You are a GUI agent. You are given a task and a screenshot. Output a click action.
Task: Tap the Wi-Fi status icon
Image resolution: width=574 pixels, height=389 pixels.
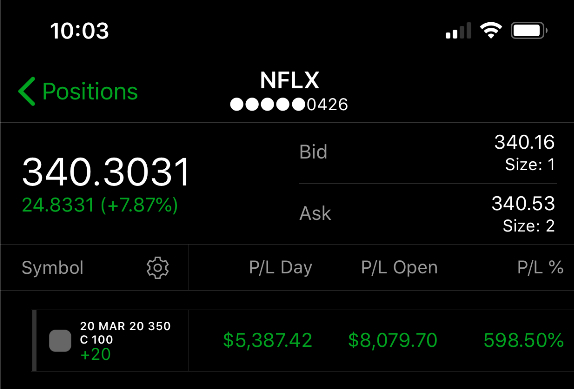click(491, 30)
